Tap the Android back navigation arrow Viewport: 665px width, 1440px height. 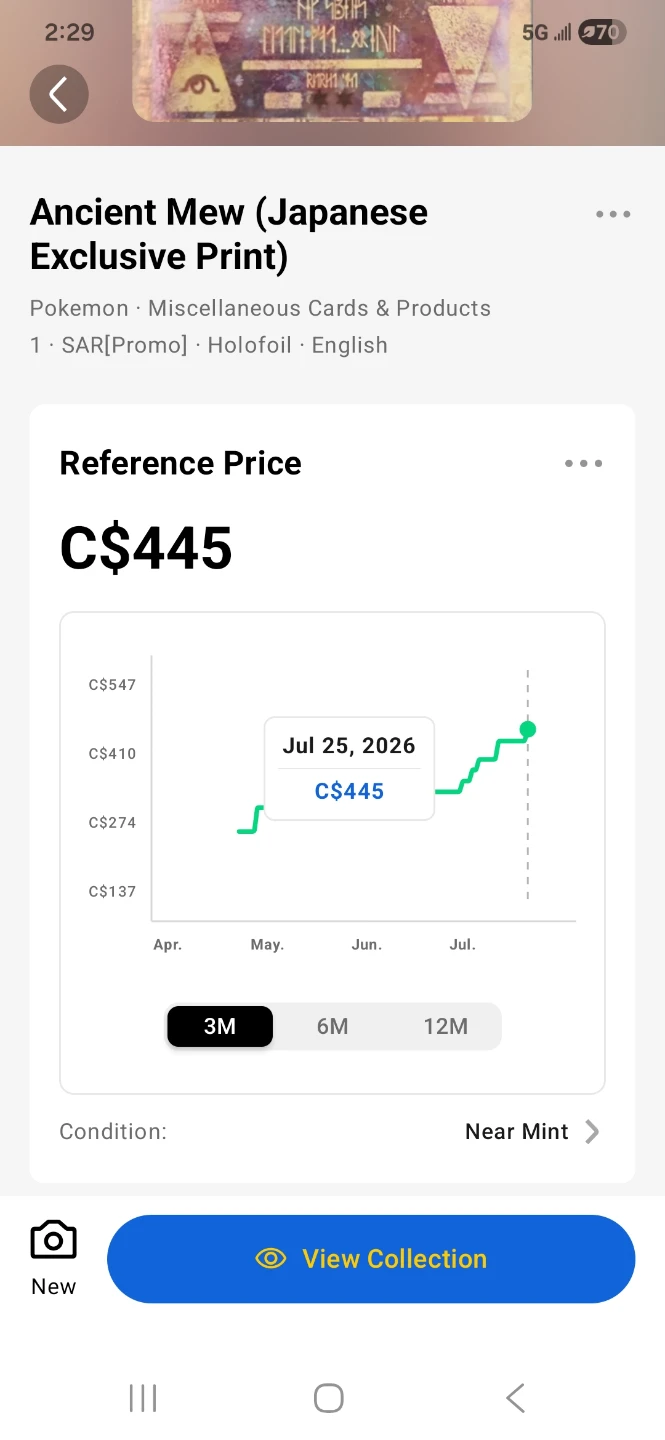[x=515, y=1398]
